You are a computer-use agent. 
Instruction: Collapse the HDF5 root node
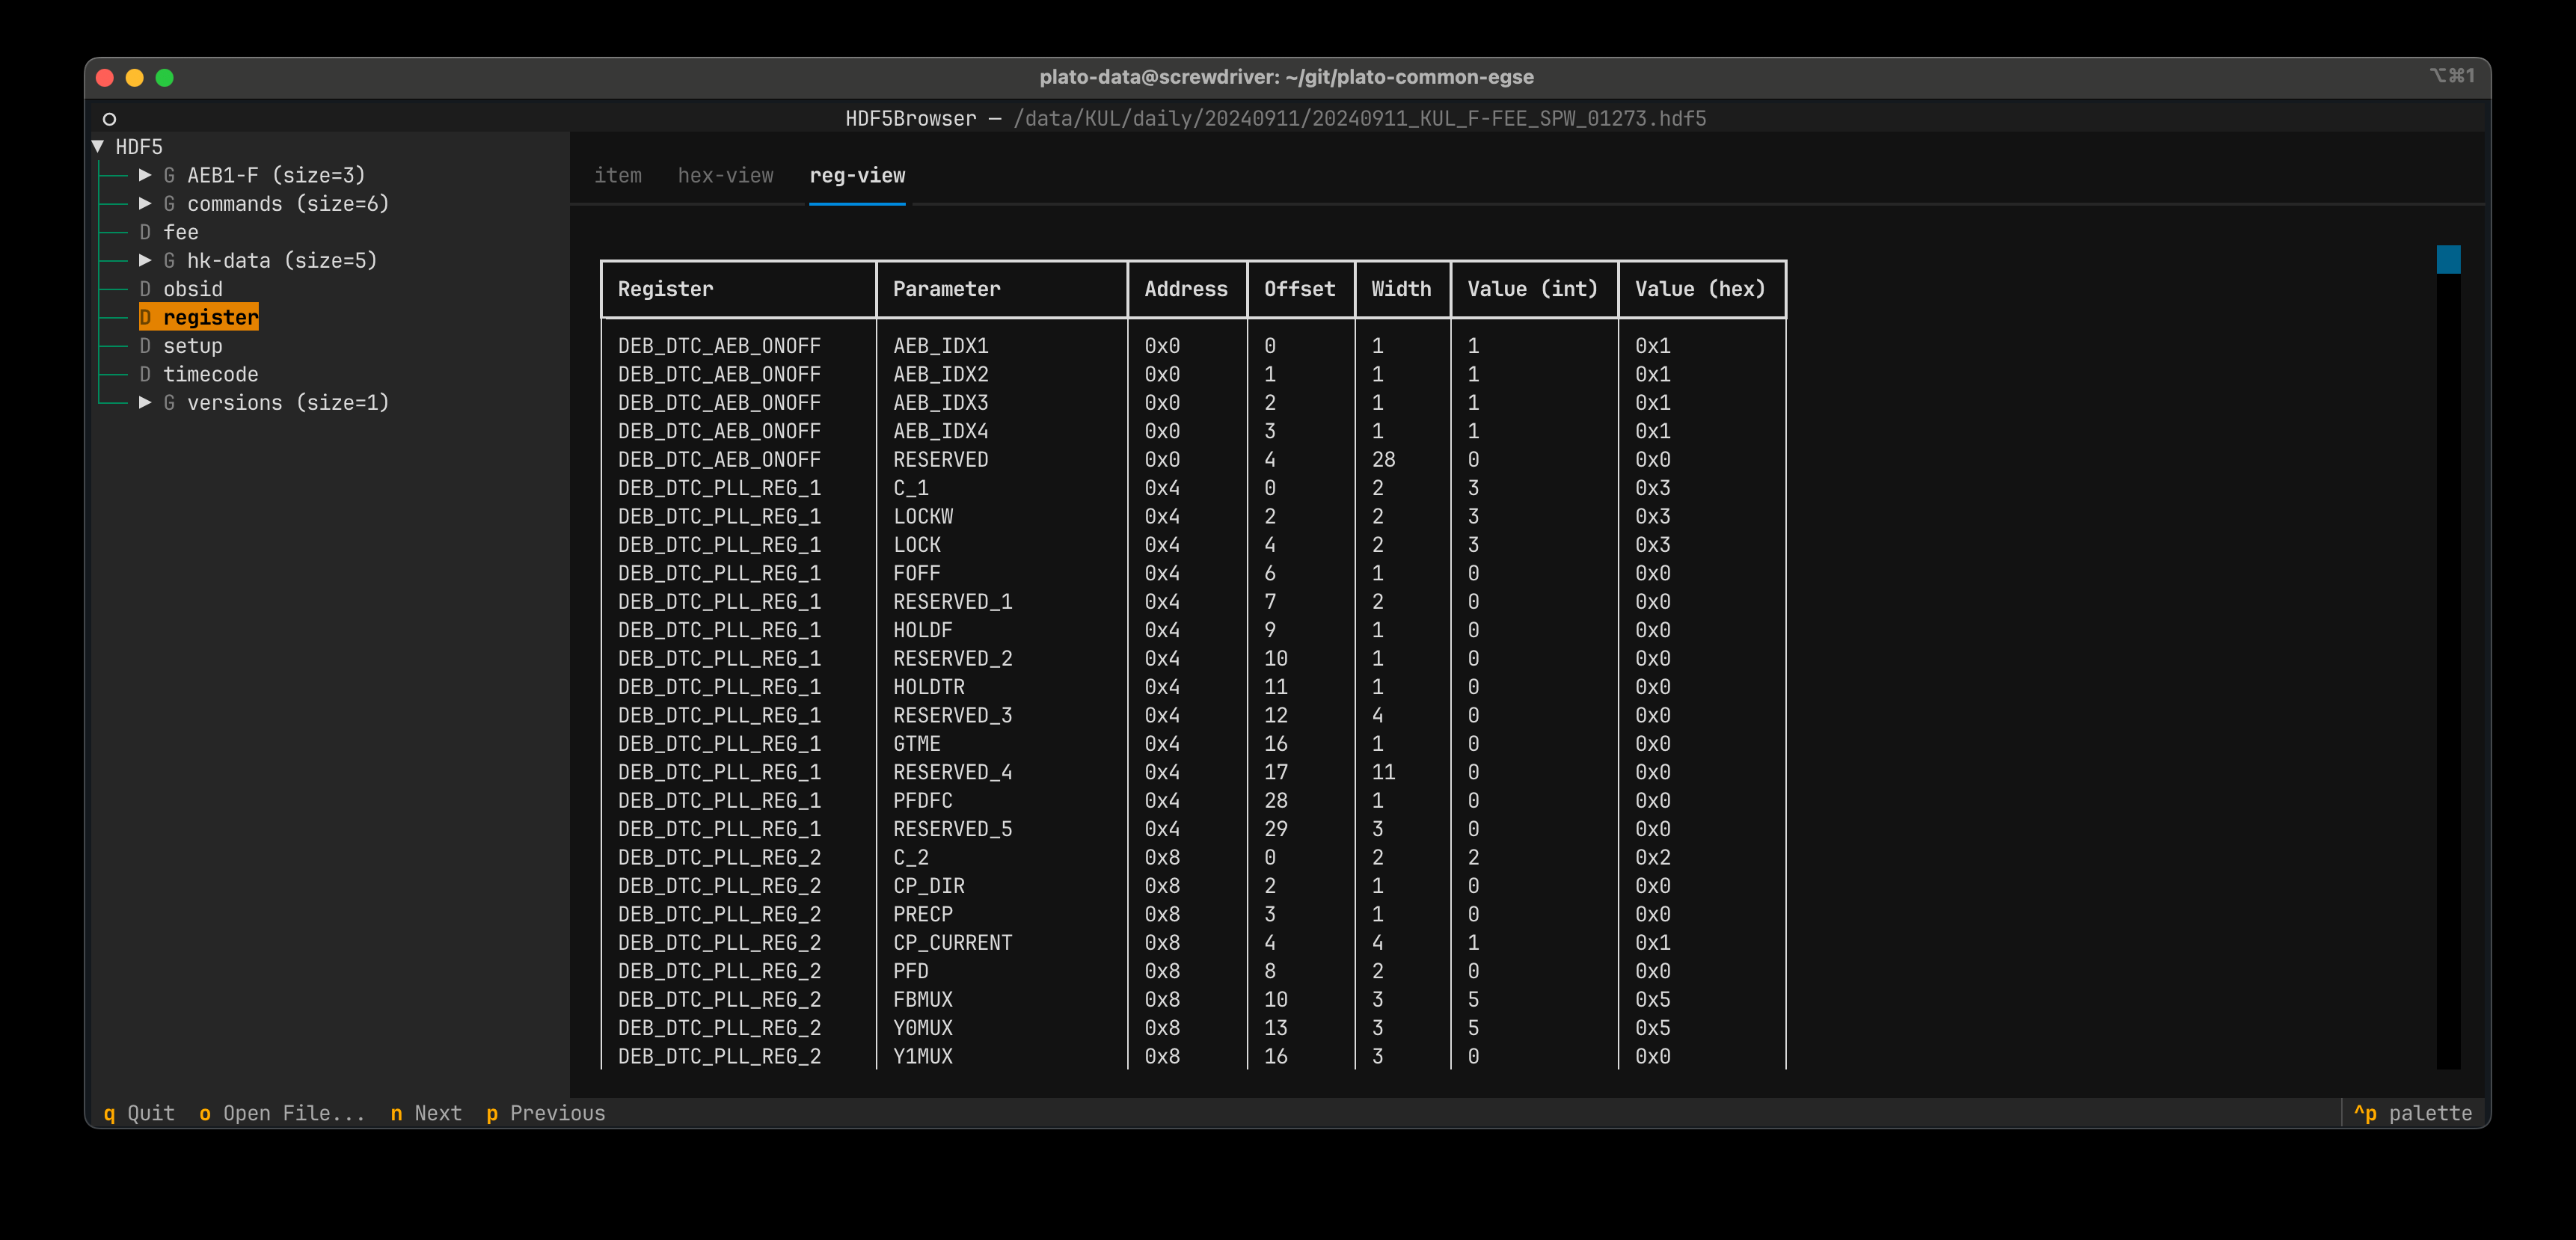(98, 146)
